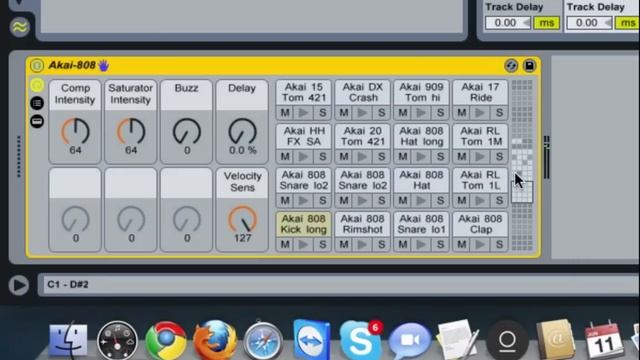Mute the Akai RL Tom 1M pad
Image resolution: width=640 pixels, height=360 pixels.
point(461,156)
